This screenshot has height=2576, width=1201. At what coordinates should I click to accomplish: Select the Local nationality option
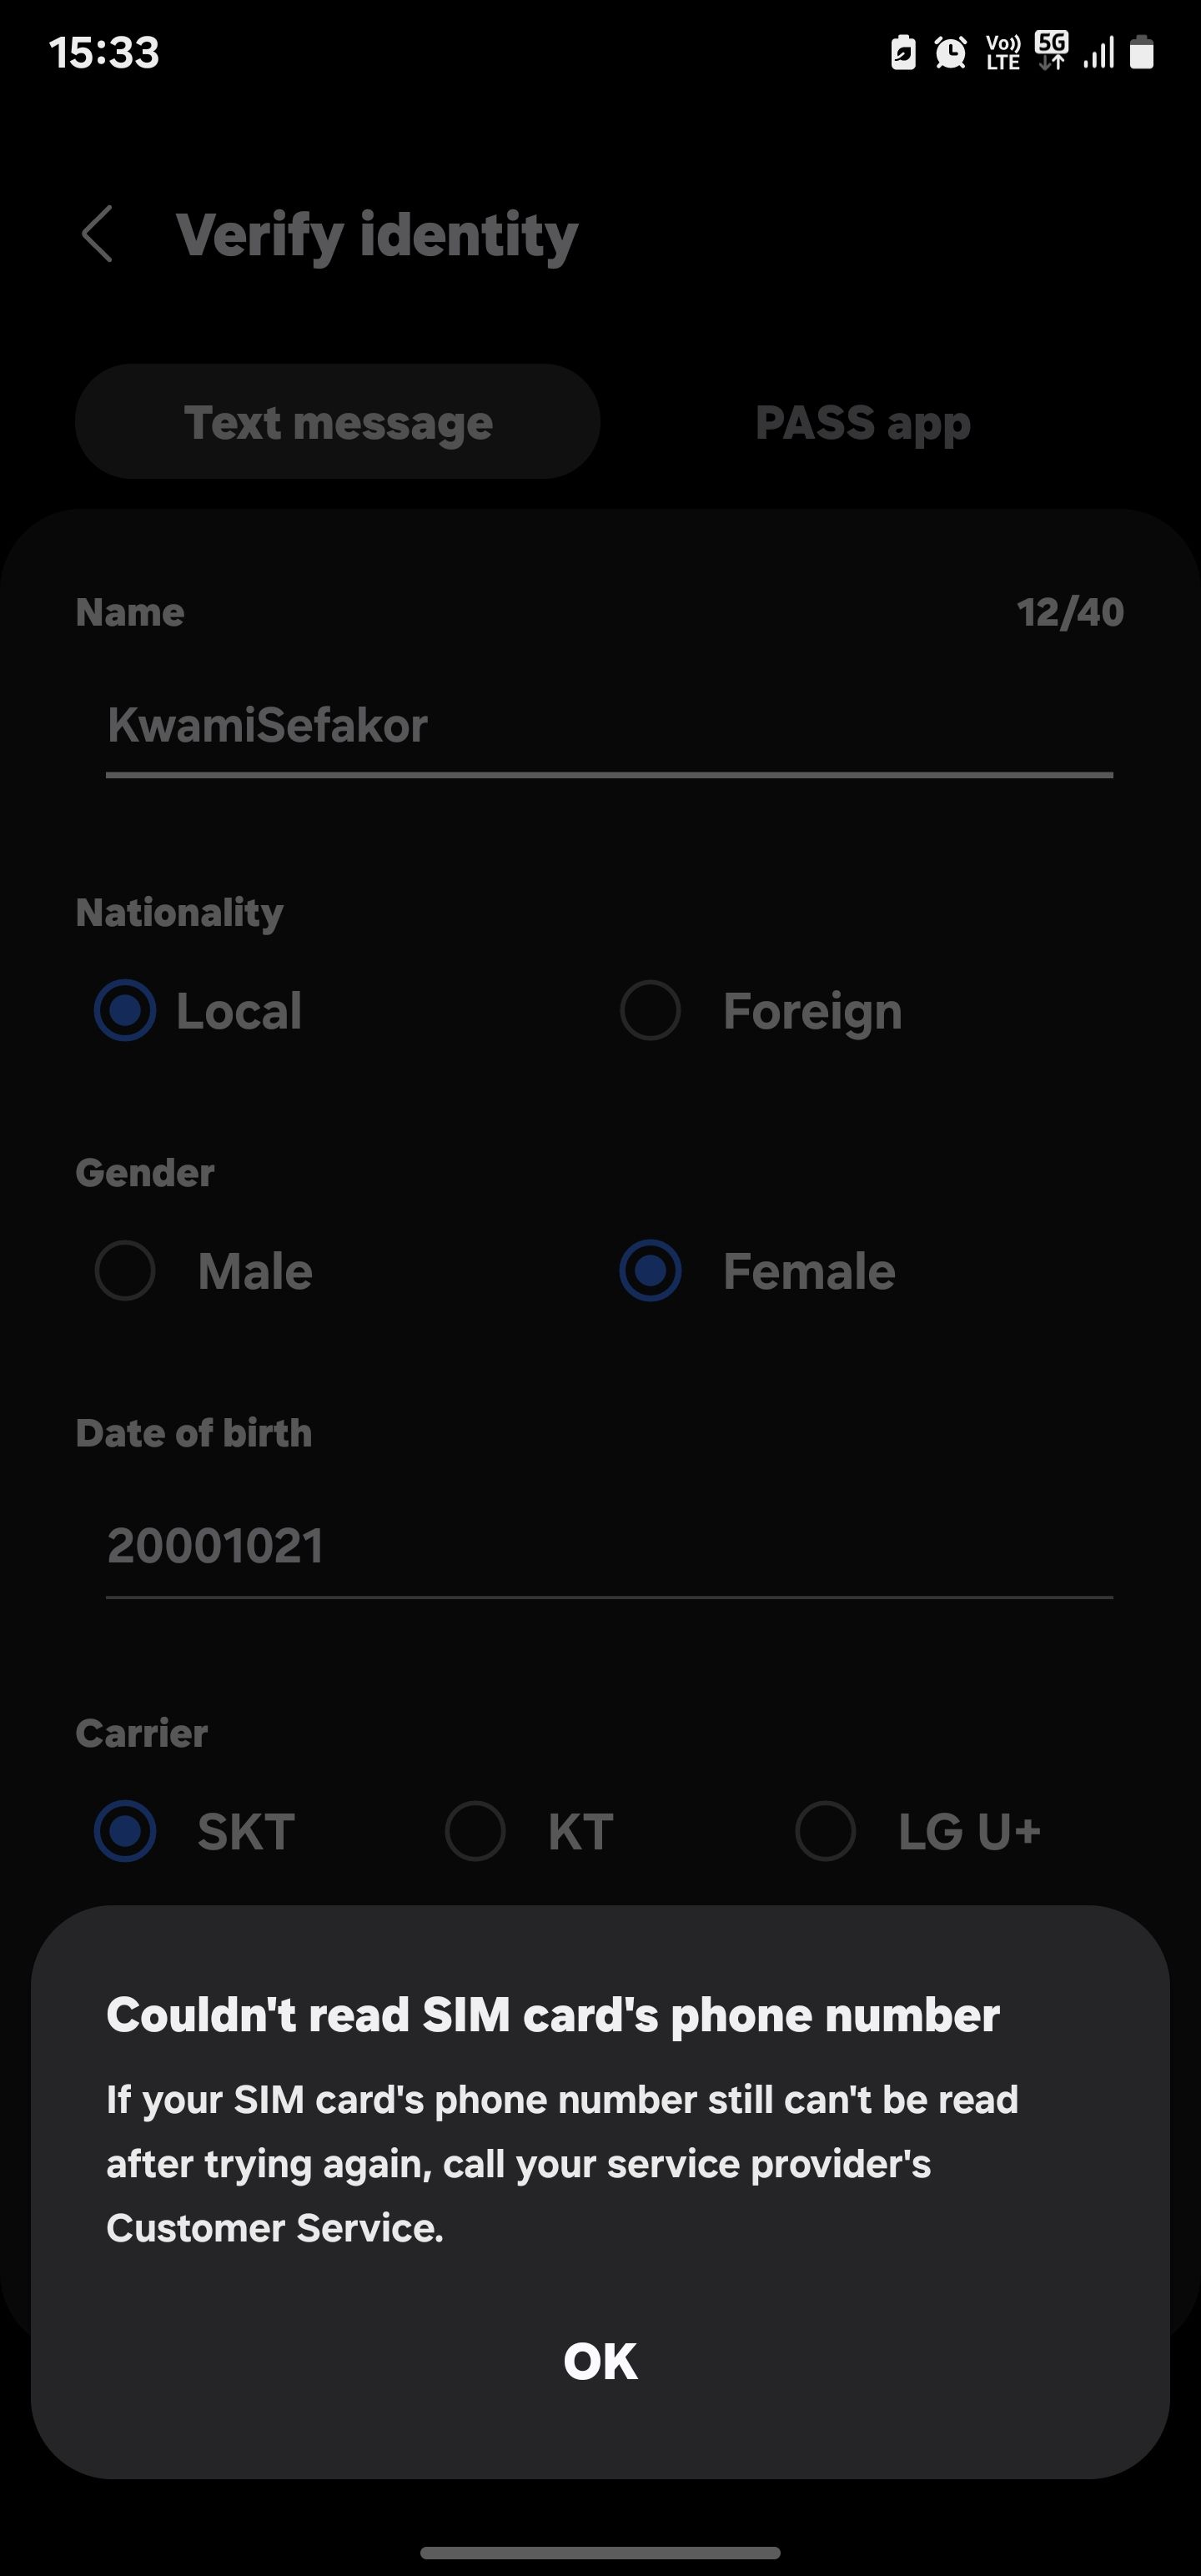tap(125, 1010)
